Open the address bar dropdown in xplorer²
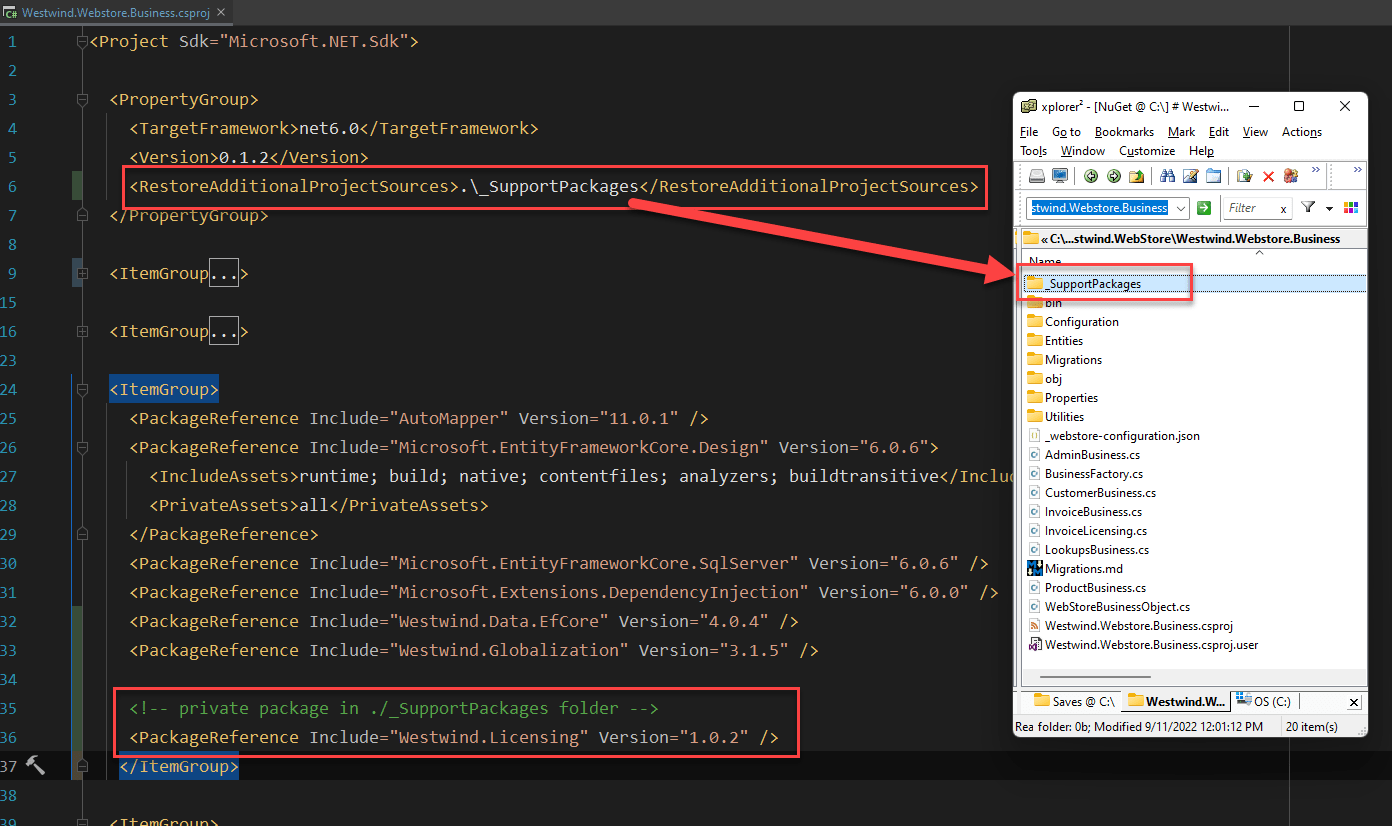Viewport: 1392px width, 826px height. pyautogui.click(x=1181, y=208)
